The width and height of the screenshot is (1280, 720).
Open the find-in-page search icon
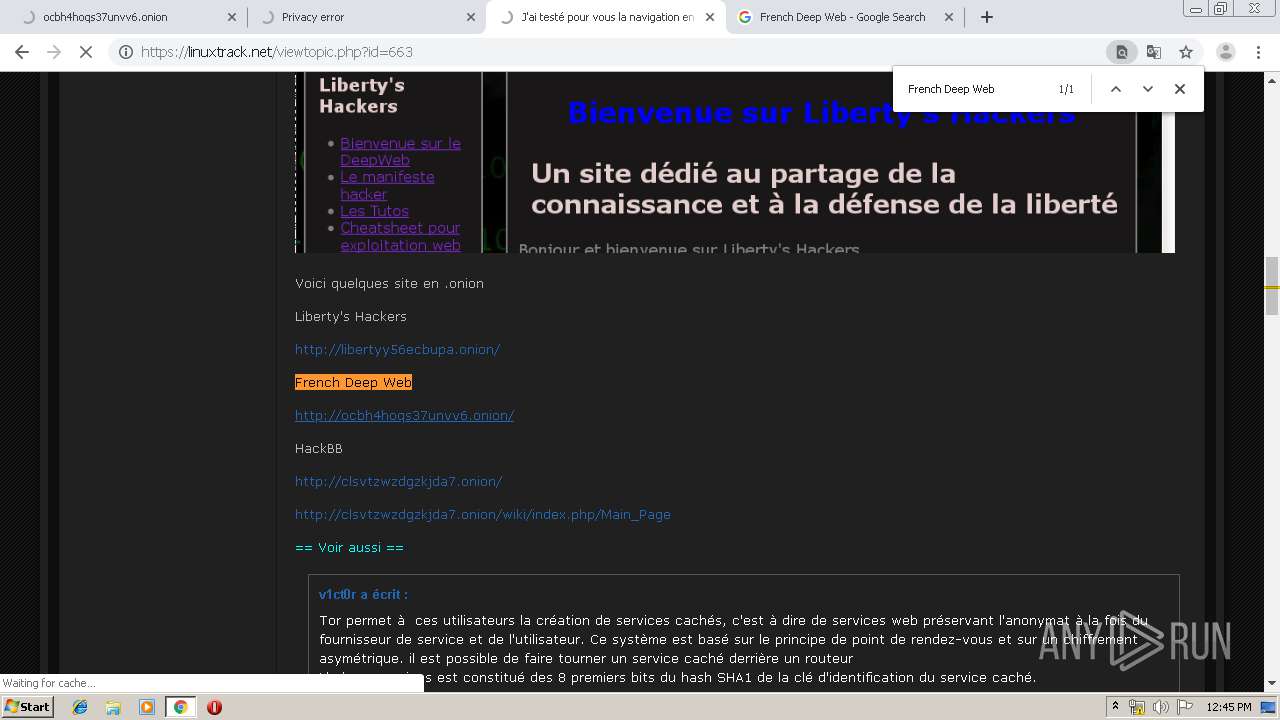coord(1122,52)
